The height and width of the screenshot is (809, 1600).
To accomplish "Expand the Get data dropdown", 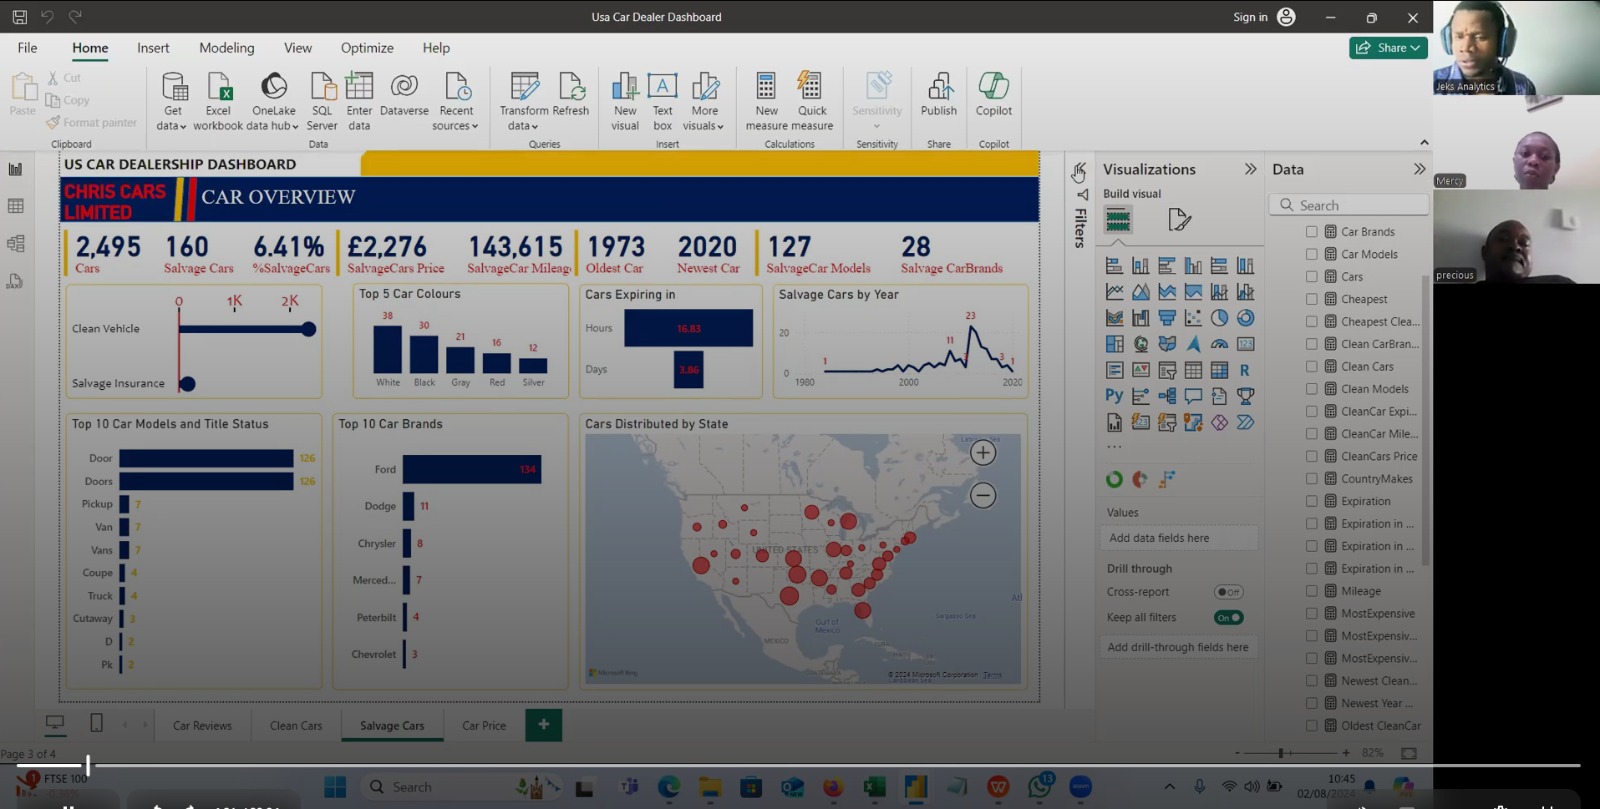I will coord(172,126).
